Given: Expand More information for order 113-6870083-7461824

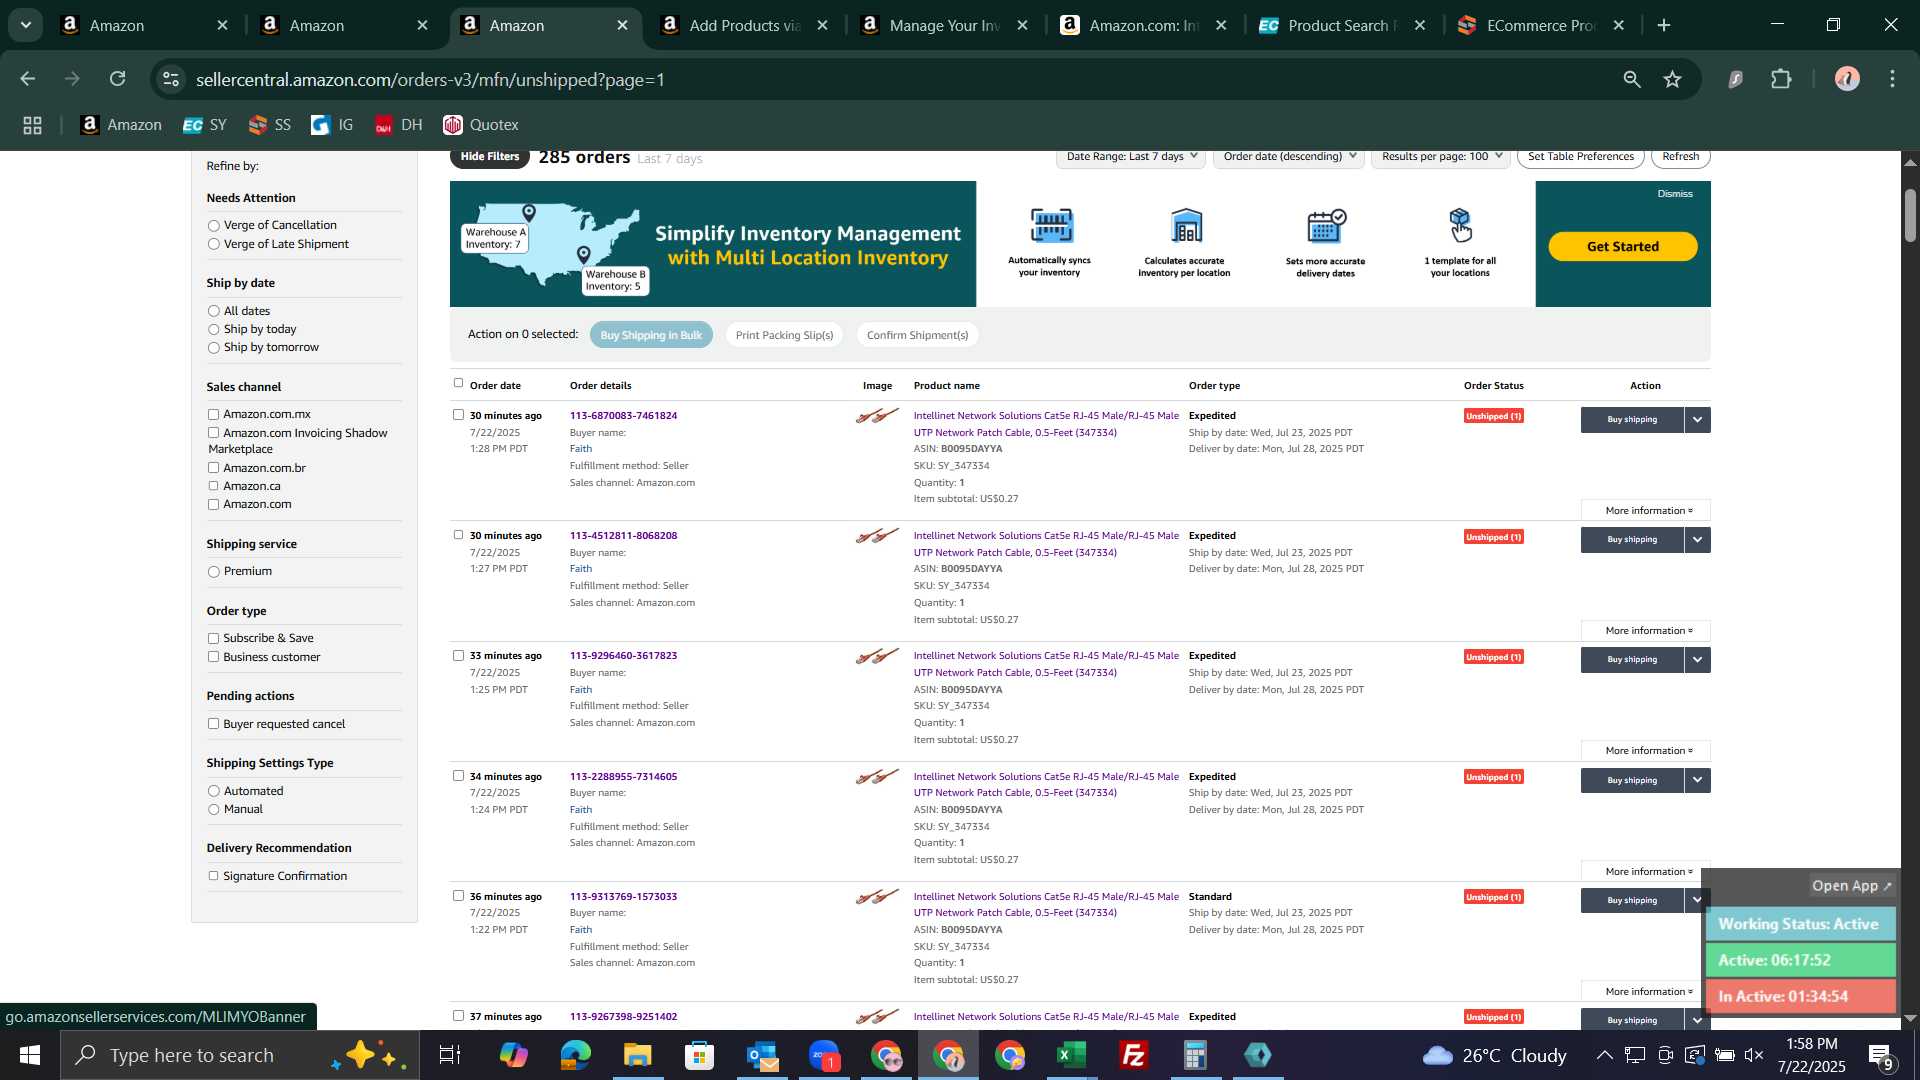Looking at the screenshot, I should (1646, 511).
